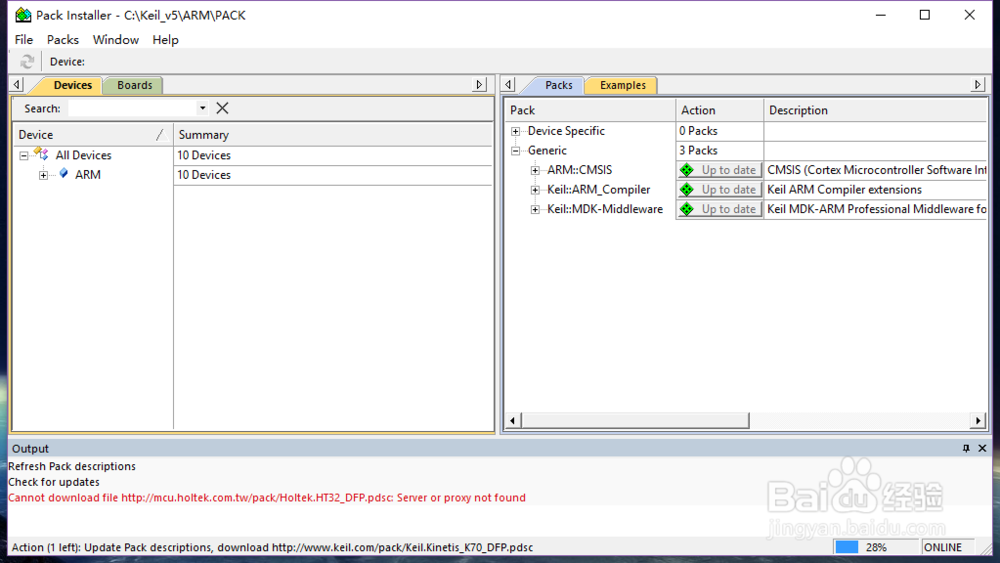Click the packs horizontal scrollbar thumb
The height and width of the screenshot is (563, 1000).
(636, 420)
